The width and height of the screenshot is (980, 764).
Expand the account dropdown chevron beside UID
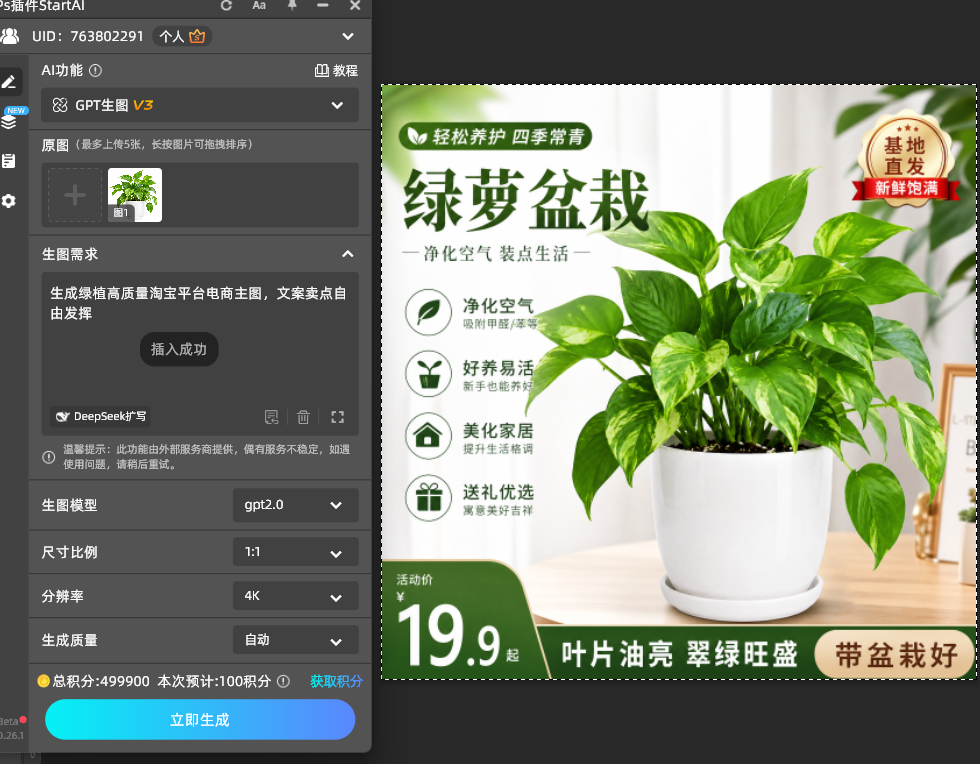[x=348, y=36]
